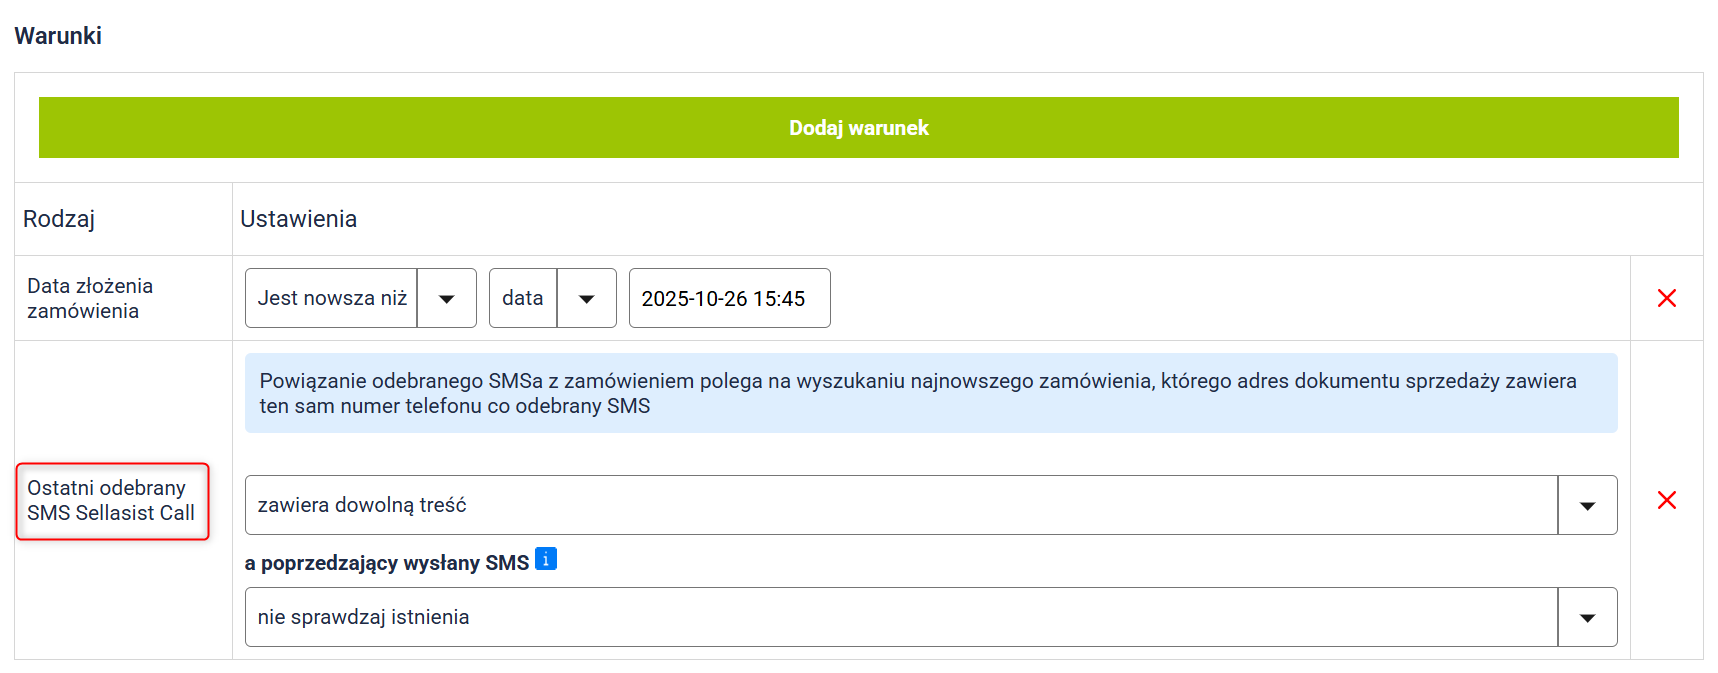The width and height of the screenshot is (1718, 673).
Task: Click the data combo box label
Action: [x=523, y=298]
